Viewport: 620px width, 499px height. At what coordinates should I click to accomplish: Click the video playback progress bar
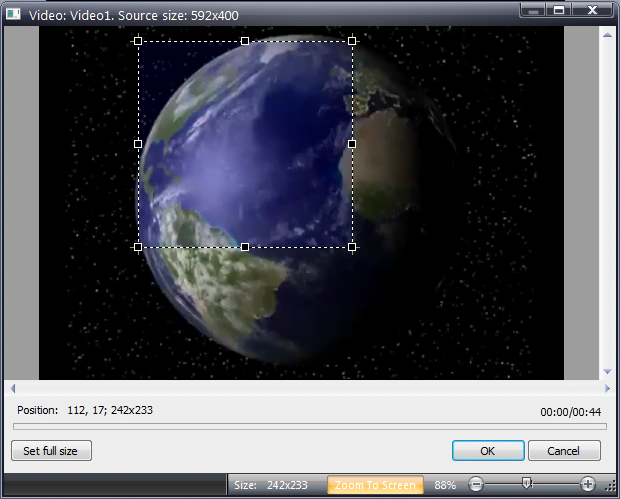310,426
